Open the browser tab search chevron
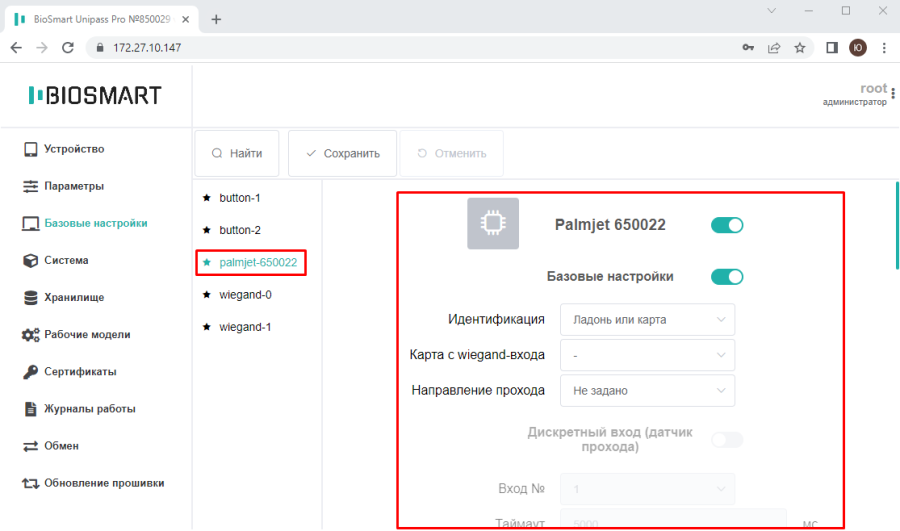This screenshot has width=900, height=531. click(771, 11)
